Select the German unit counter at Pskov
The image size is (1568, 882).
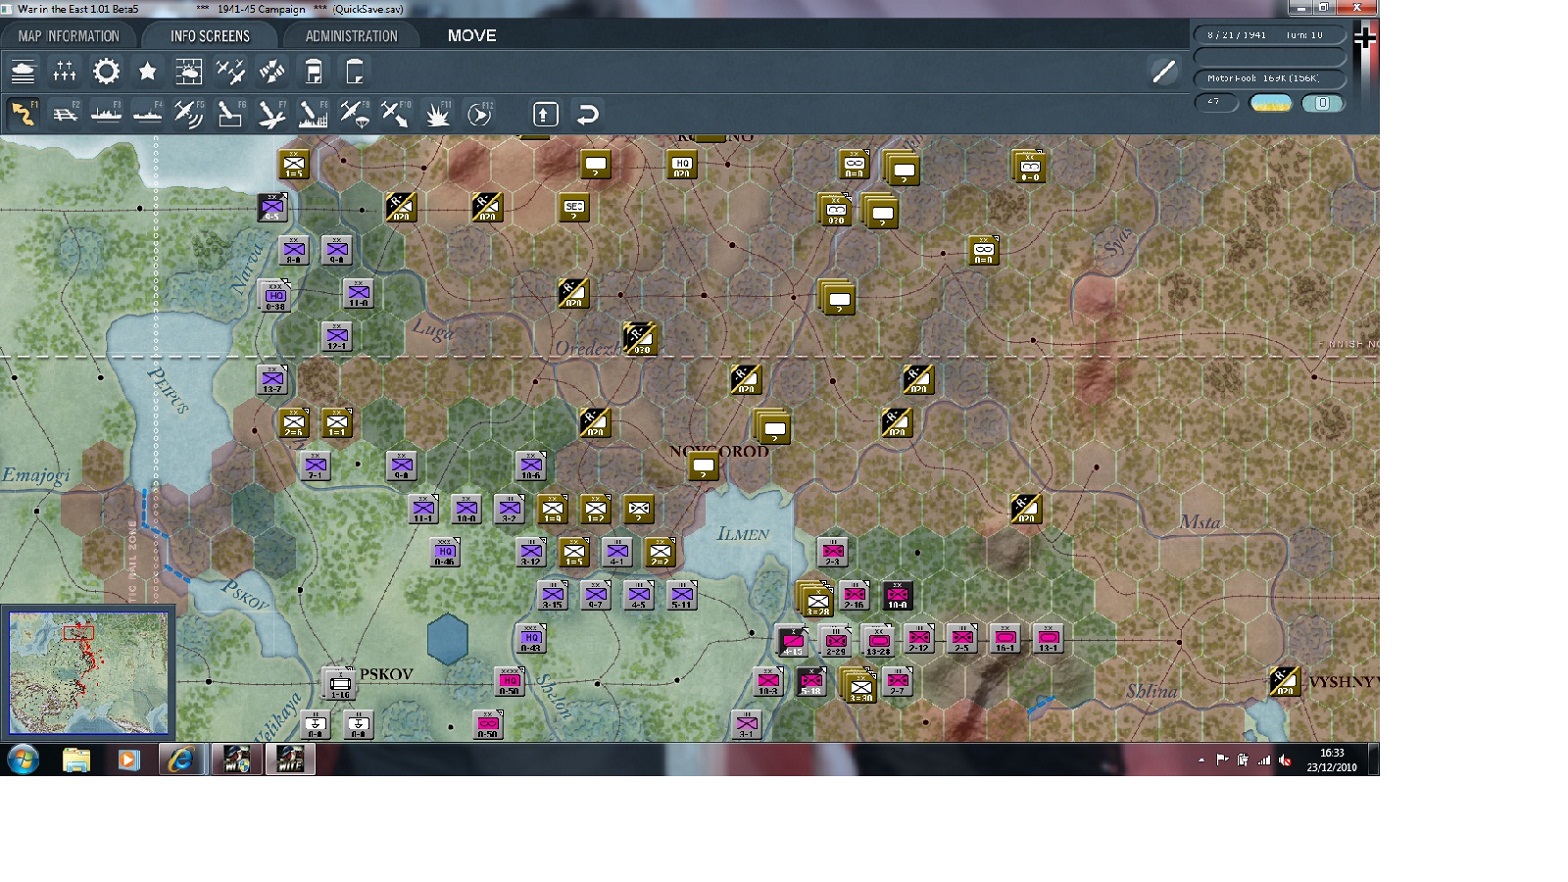(x=340, y=684)
